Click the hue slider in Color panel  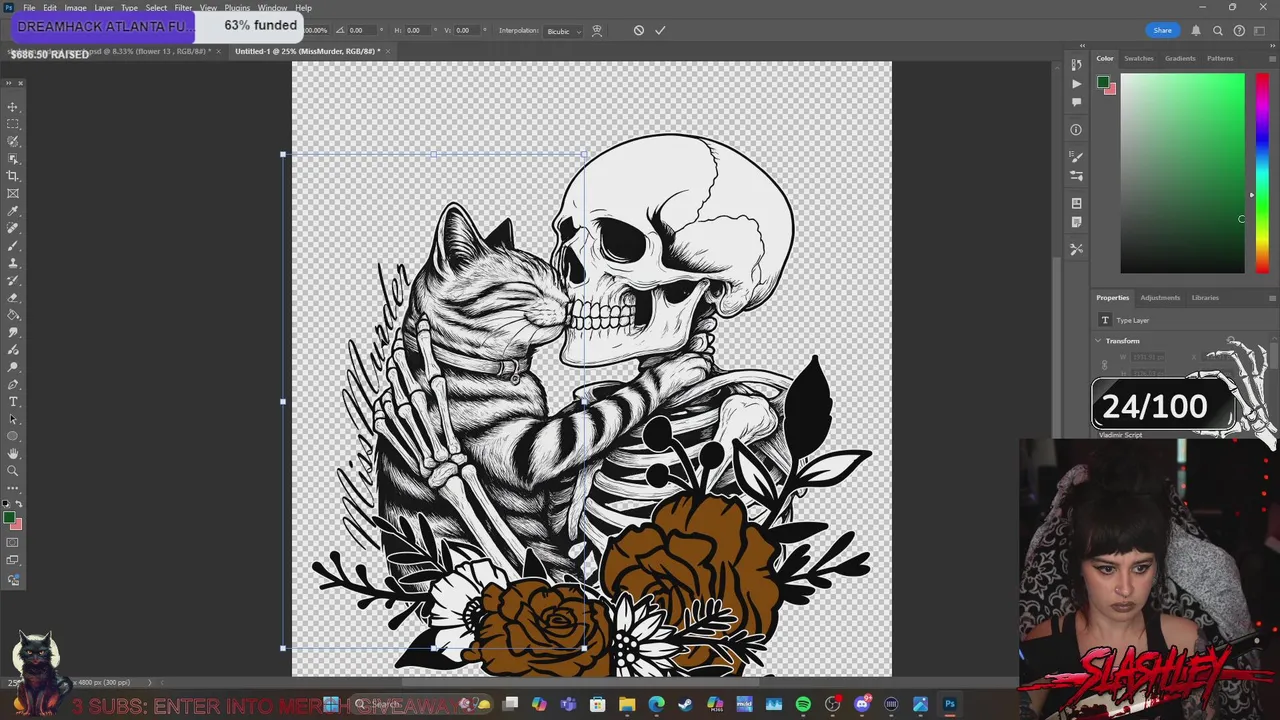click(x=1262, y=172)
